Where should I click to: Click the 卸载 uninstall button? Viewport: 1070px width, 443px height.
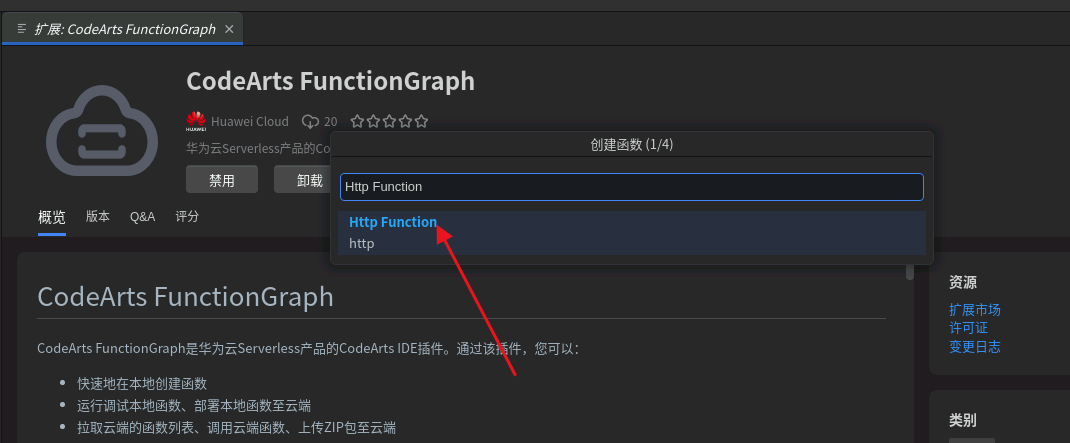click(310, 180)
